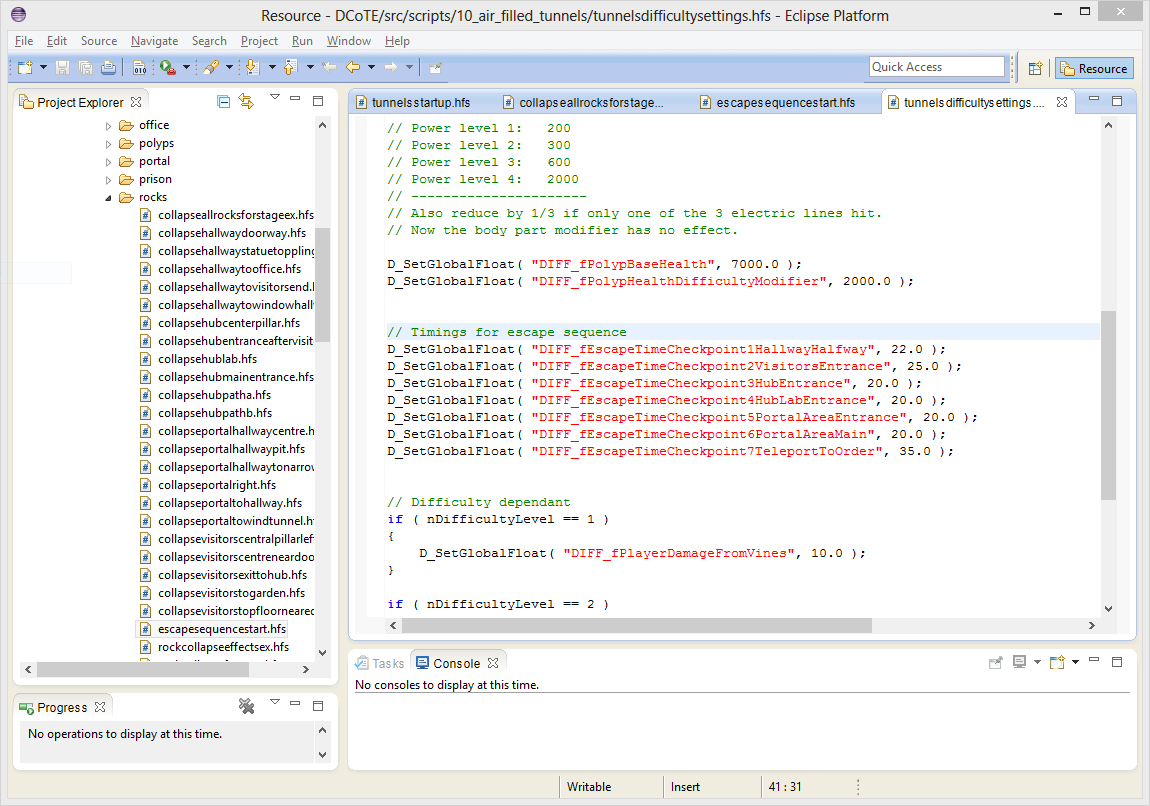The height and width of the screenshot is (806, 1150).
Task: Minimize the Project Explorer view
Action: coord(295,100)
